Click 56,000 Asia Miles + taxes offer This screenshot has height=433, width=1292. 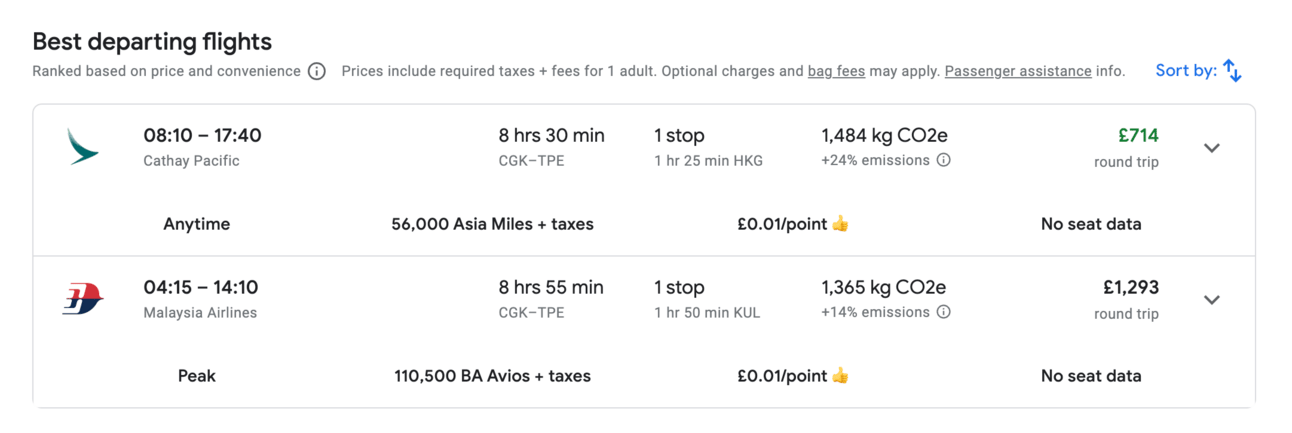[492, 224]
